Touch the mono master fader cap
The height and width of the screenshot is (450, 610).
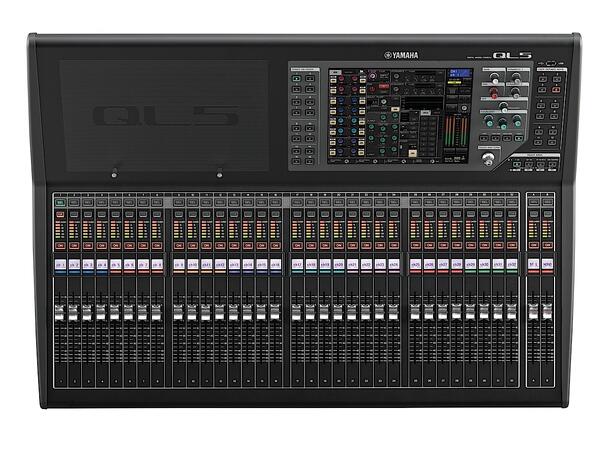pyautogui.click(x=547, y=312)
